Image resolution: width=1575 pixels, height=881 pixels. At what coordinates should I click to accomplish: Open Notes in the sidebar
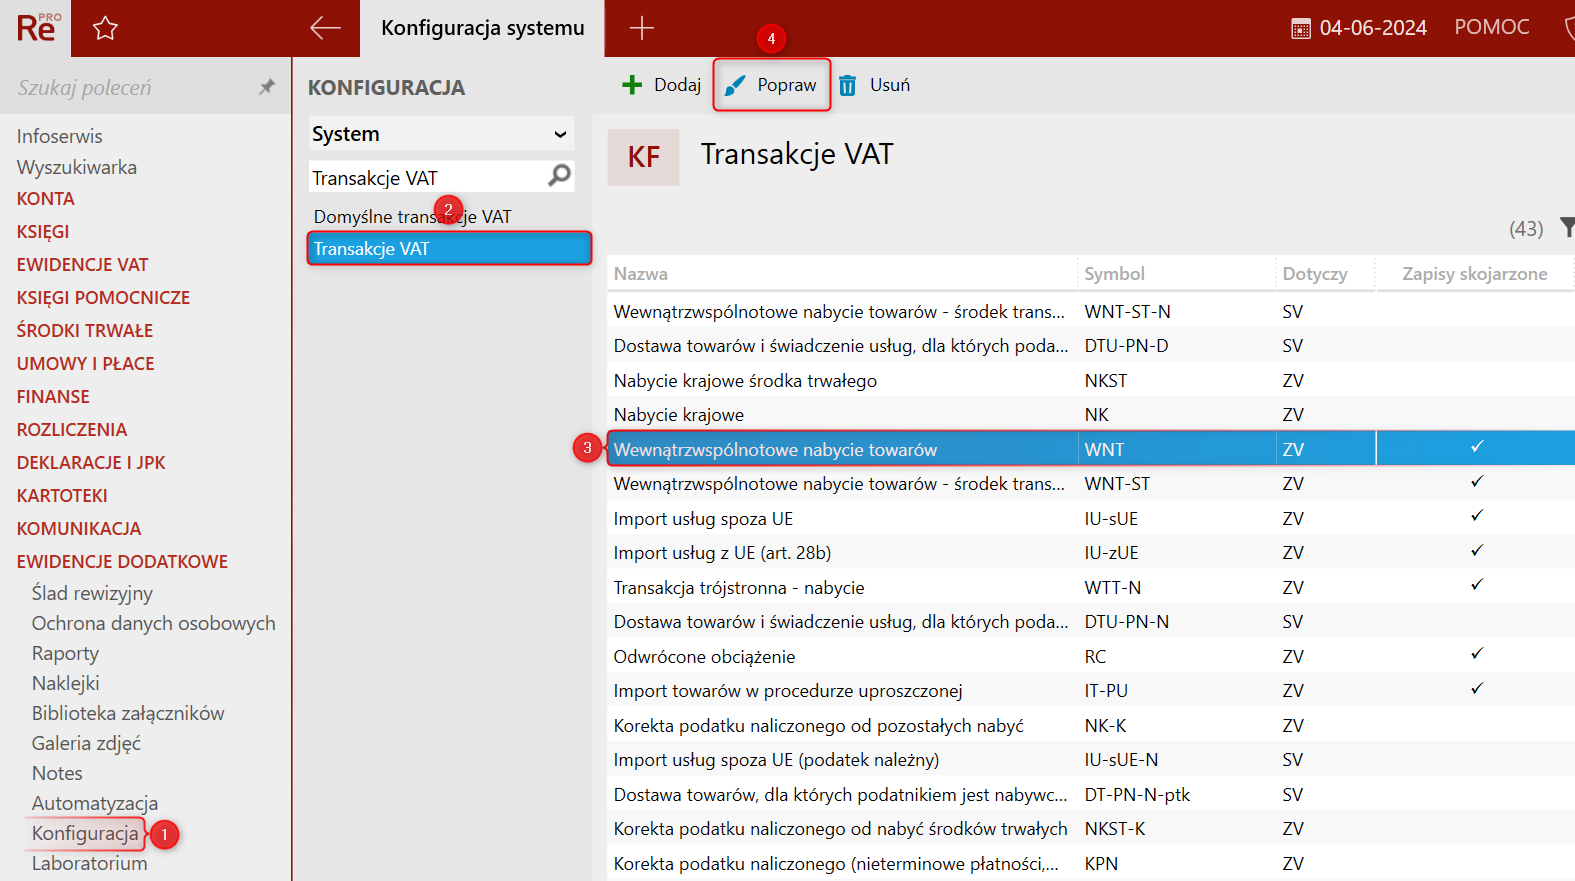pos(57,773)
